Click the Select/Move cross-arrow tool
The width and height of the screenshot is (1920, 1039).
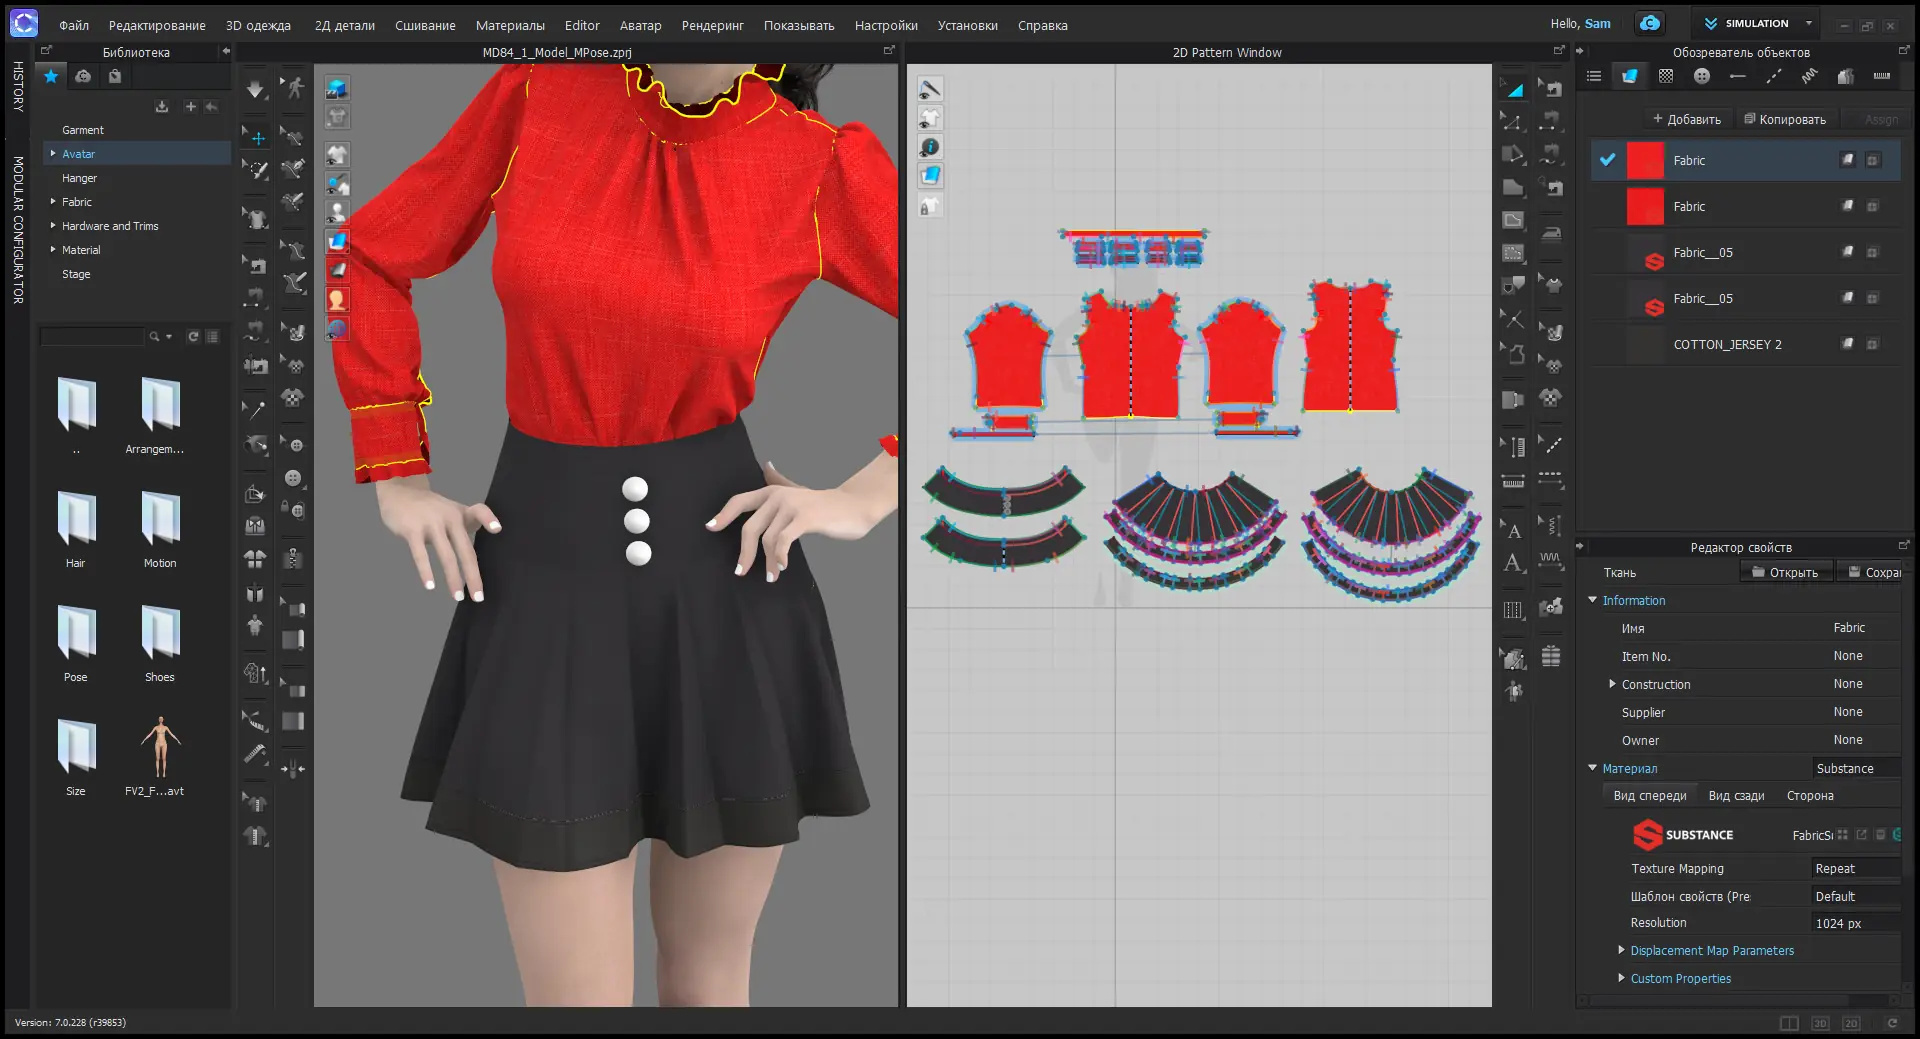click(257, 138)
